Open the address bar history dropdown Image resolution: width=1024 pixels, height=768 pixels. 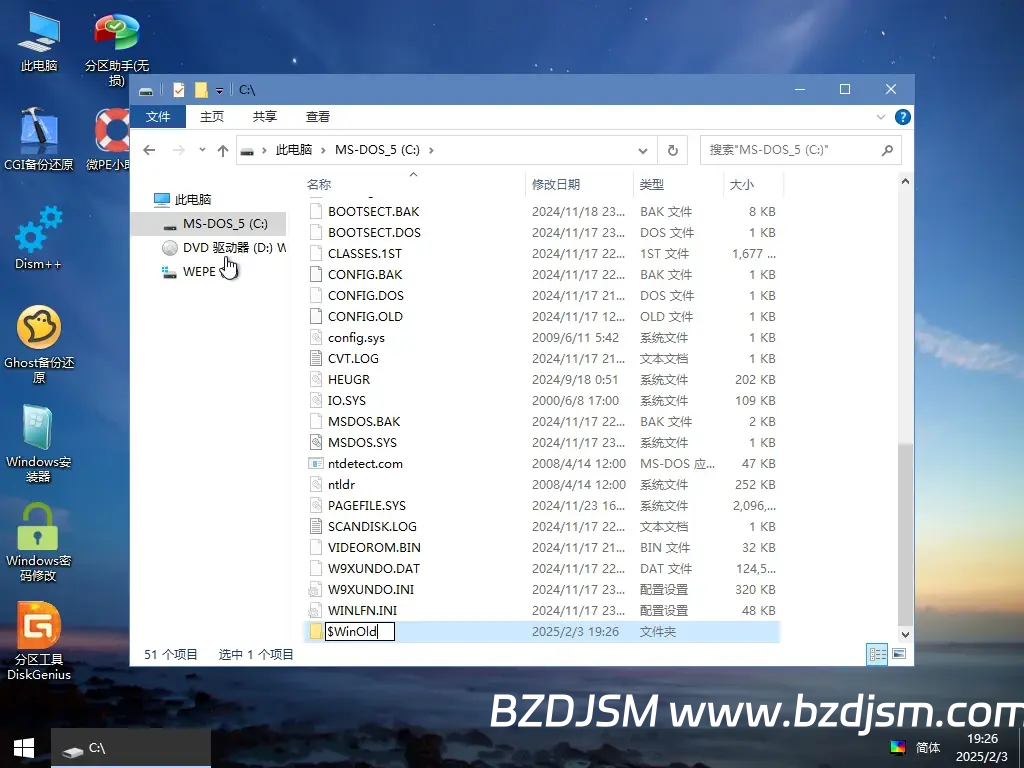[x=643, y=150]
